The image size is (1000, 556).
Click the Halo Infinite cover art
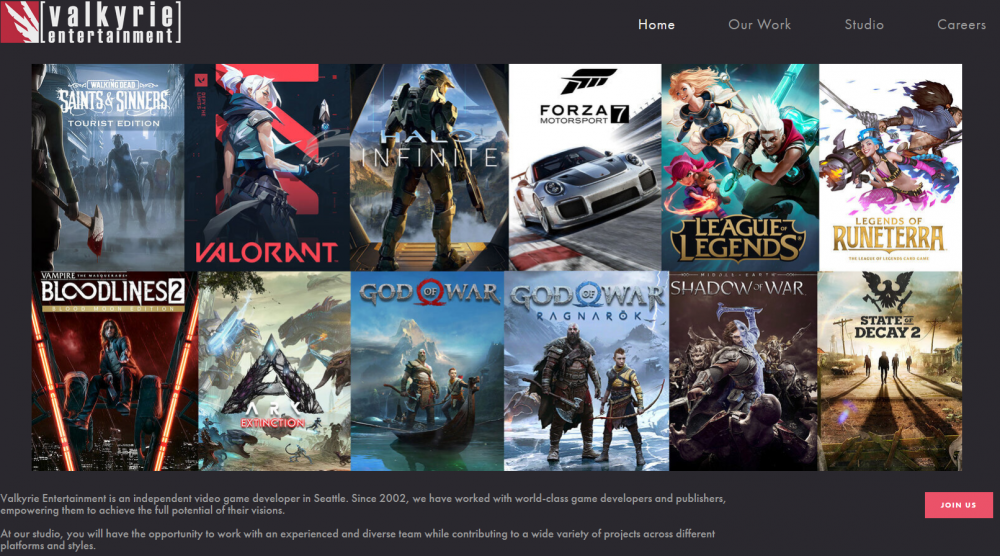pos(429,167)
